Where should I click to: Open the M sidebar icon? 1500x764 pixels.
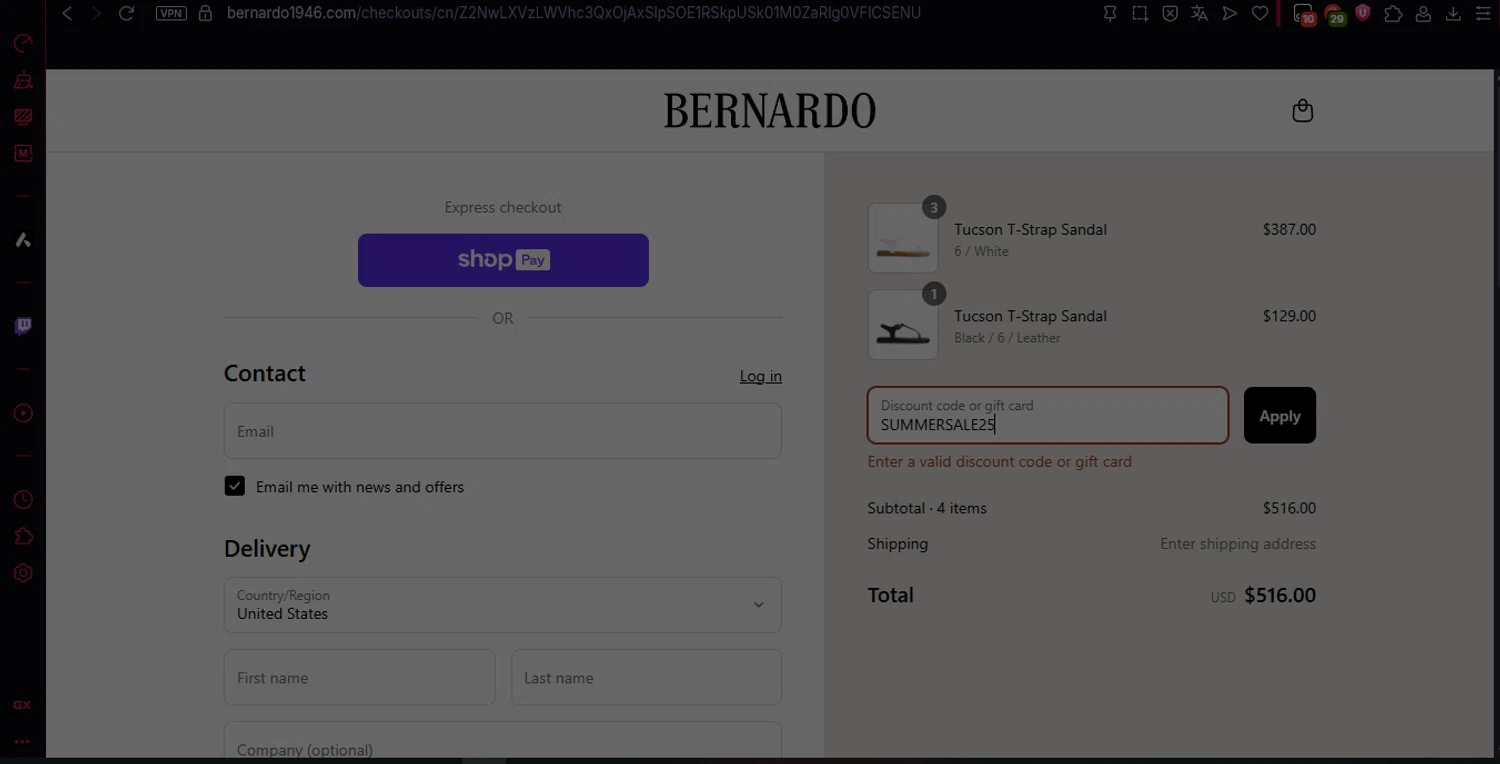(x=23, y=153)
